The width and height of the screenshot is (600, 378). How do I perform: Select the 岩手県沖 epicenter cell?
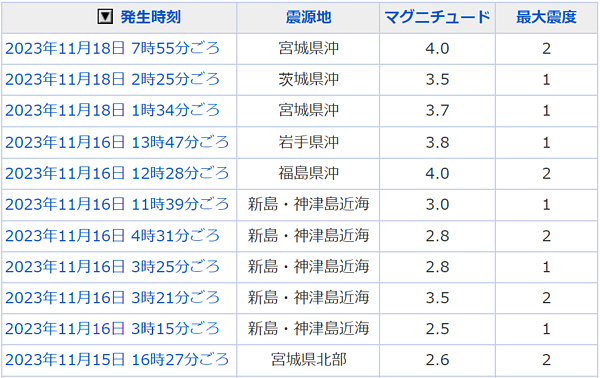point(308,142)
